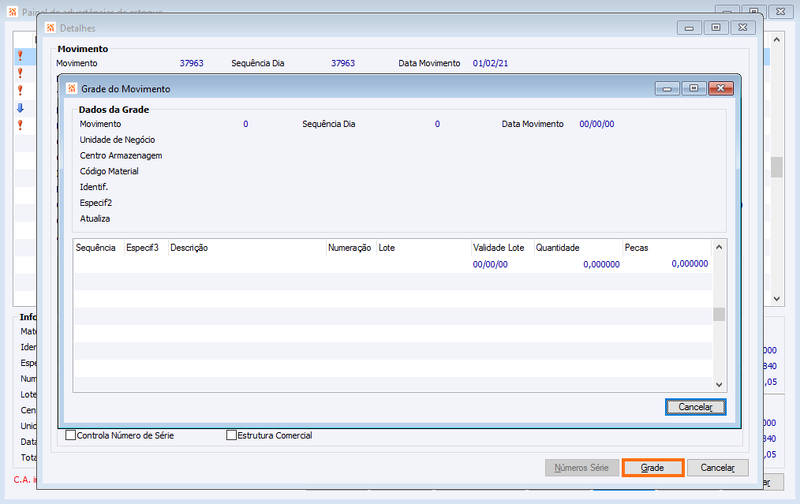800x504 pixels.
Task: Click background panel scrollbar down arrow
Action: tap(777, 299)
